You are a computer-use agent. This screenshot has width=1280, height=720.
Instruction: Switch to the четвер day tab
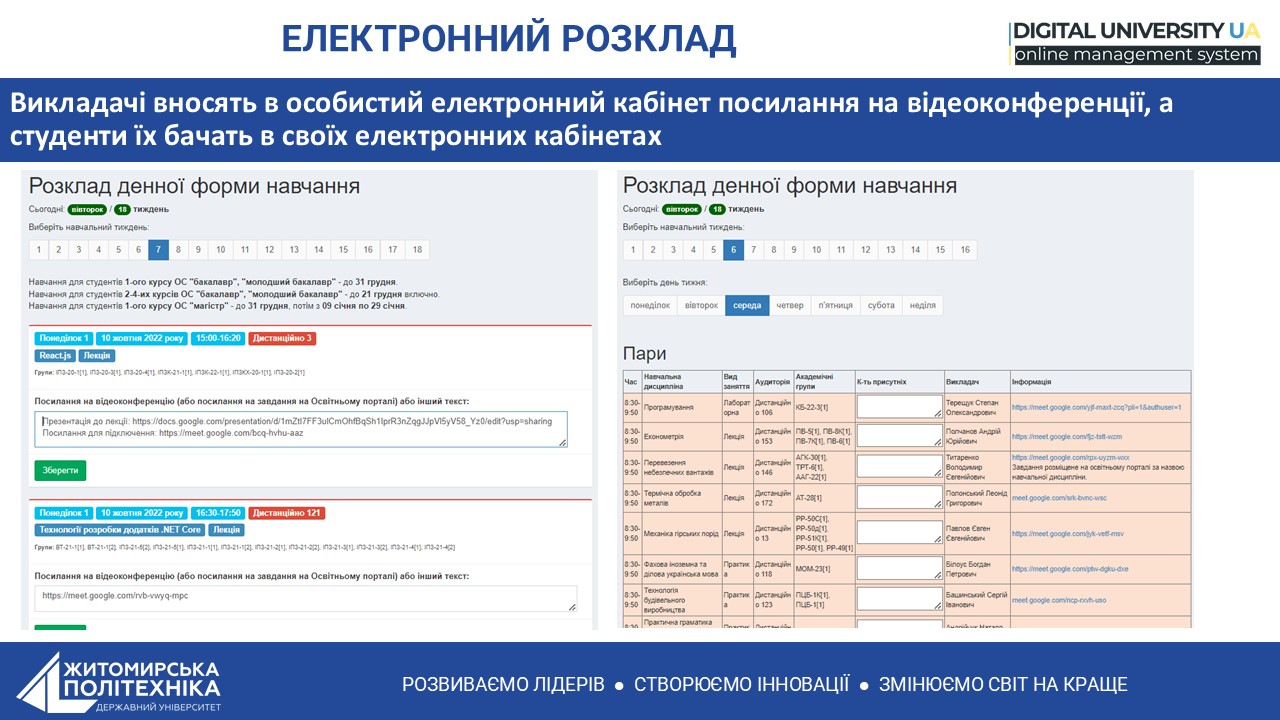(790, 306)
